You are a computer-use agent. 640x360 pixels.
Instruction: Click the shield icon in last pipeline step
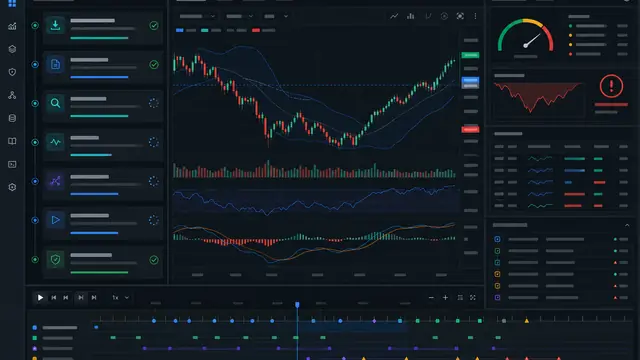[x=55, y=259]
